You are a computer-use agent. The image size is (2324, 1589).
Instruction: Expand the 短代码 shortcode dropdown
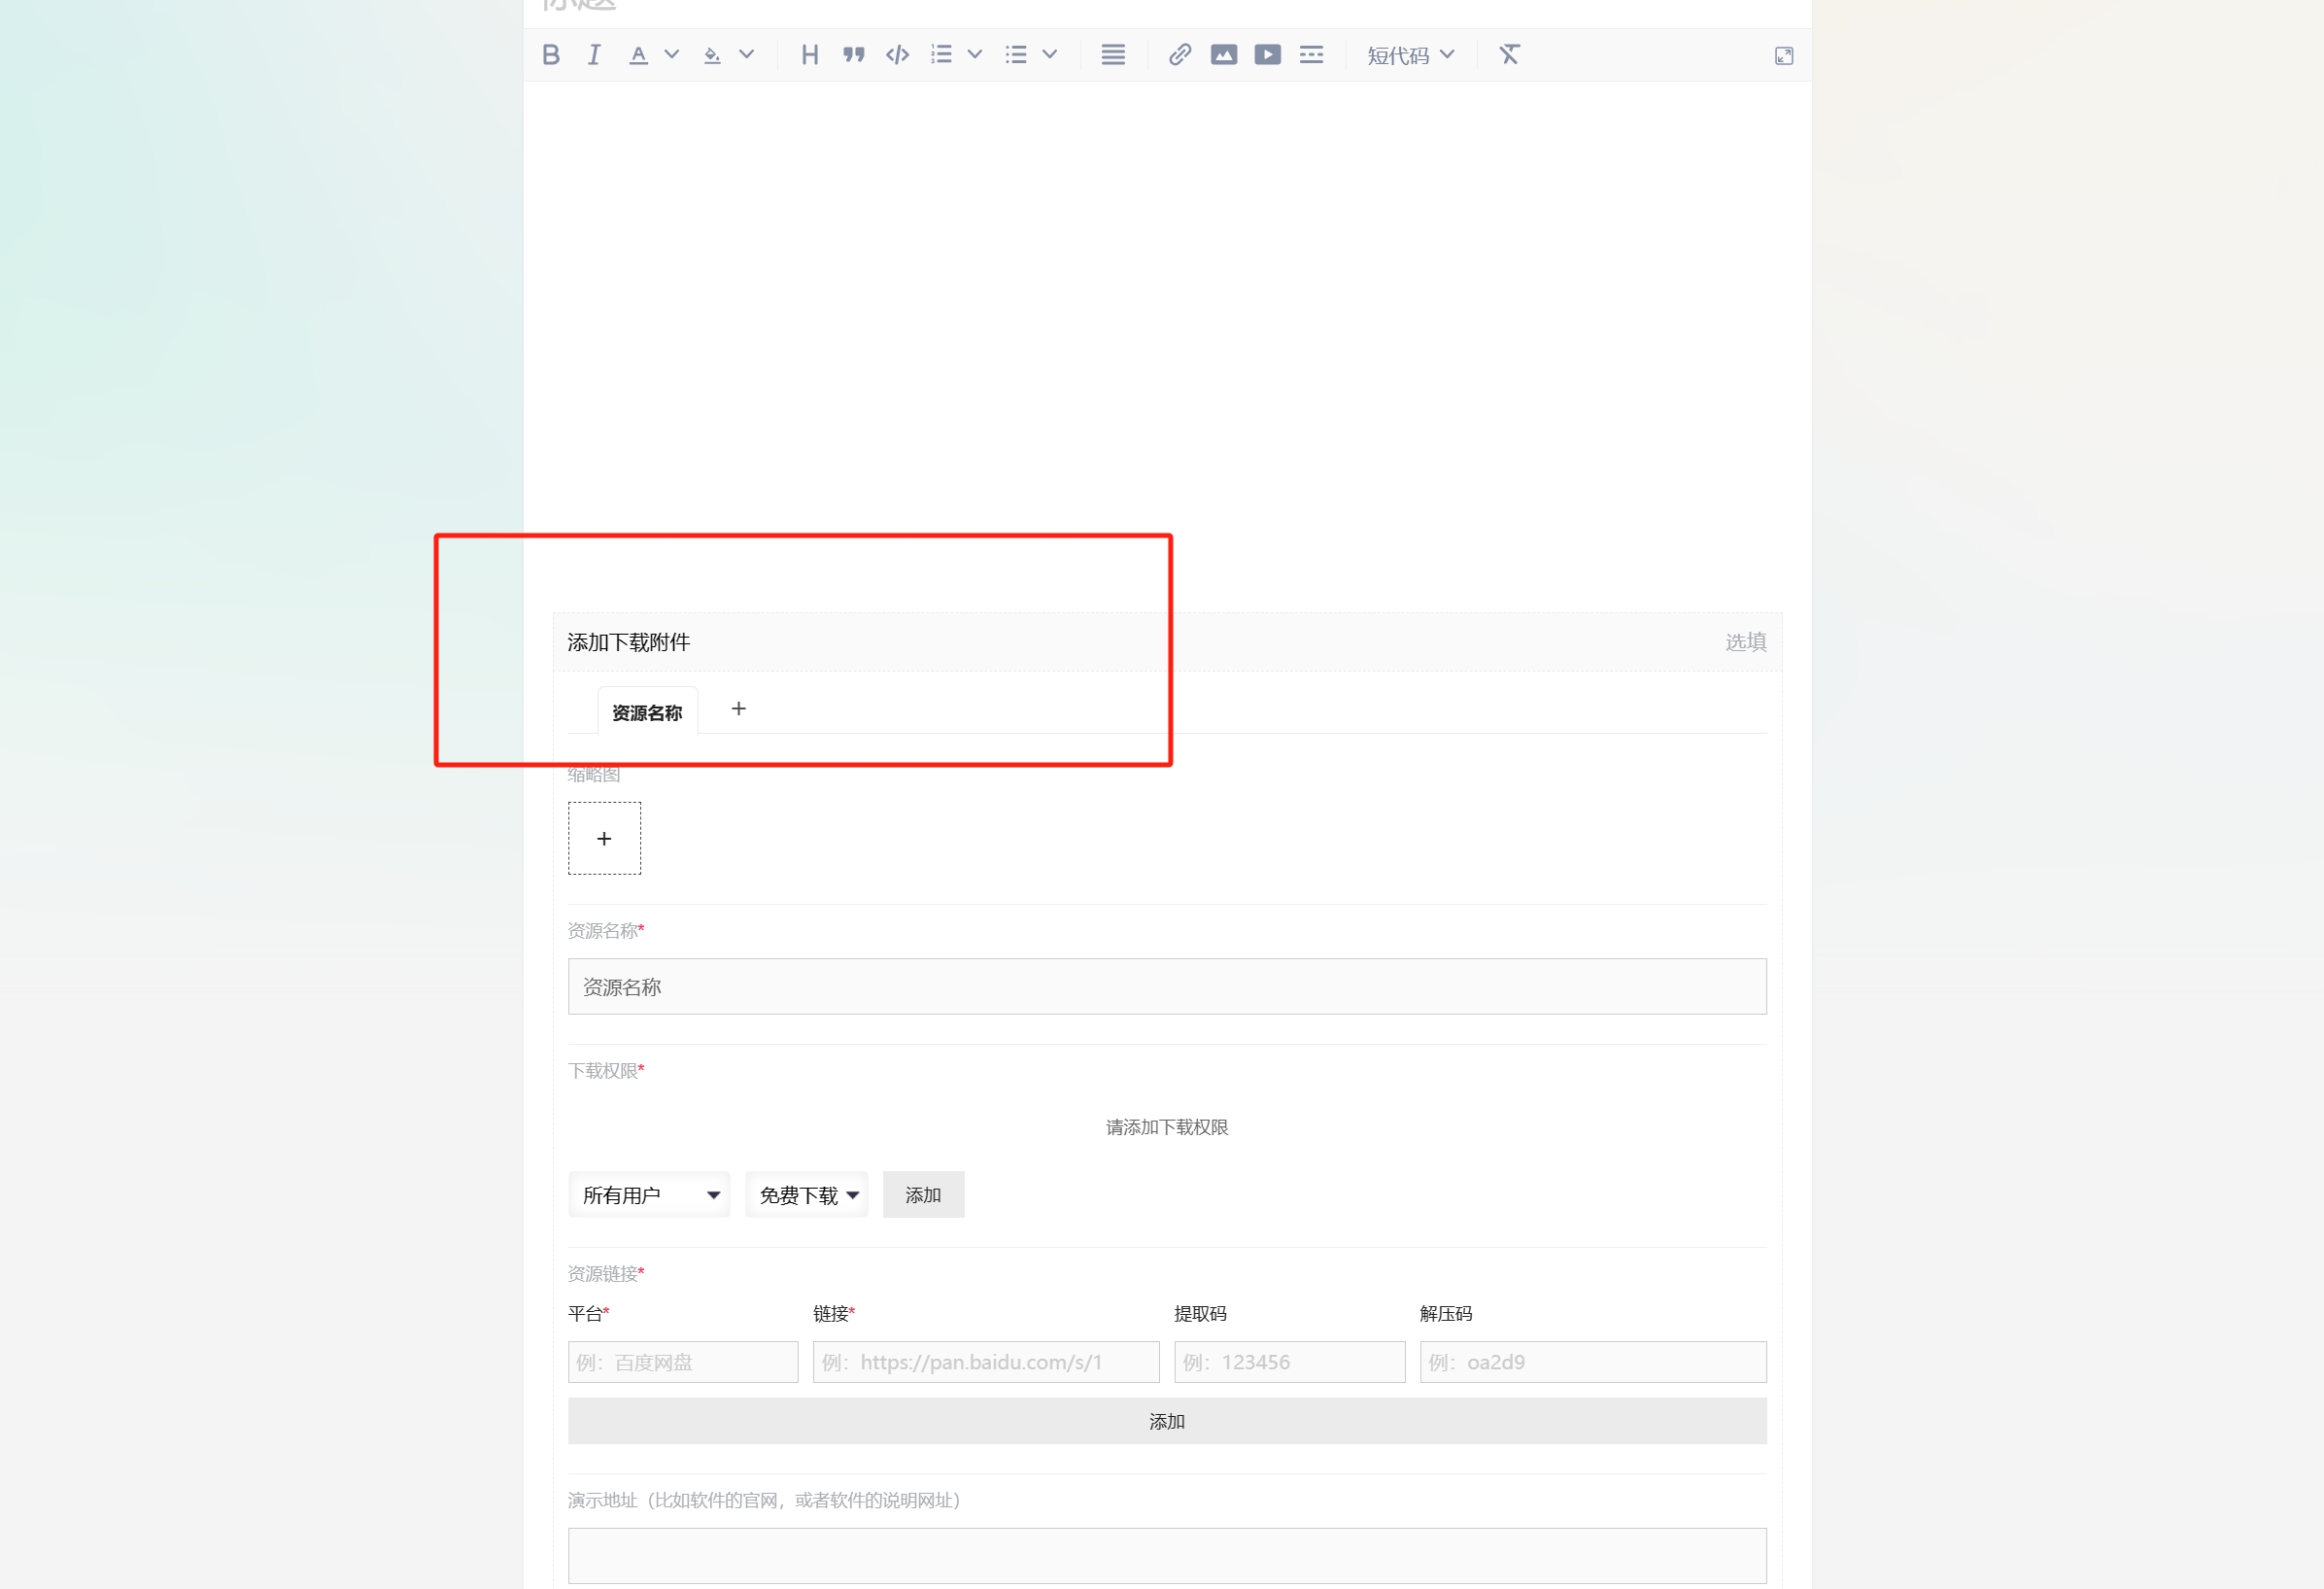pos(1410,56)
